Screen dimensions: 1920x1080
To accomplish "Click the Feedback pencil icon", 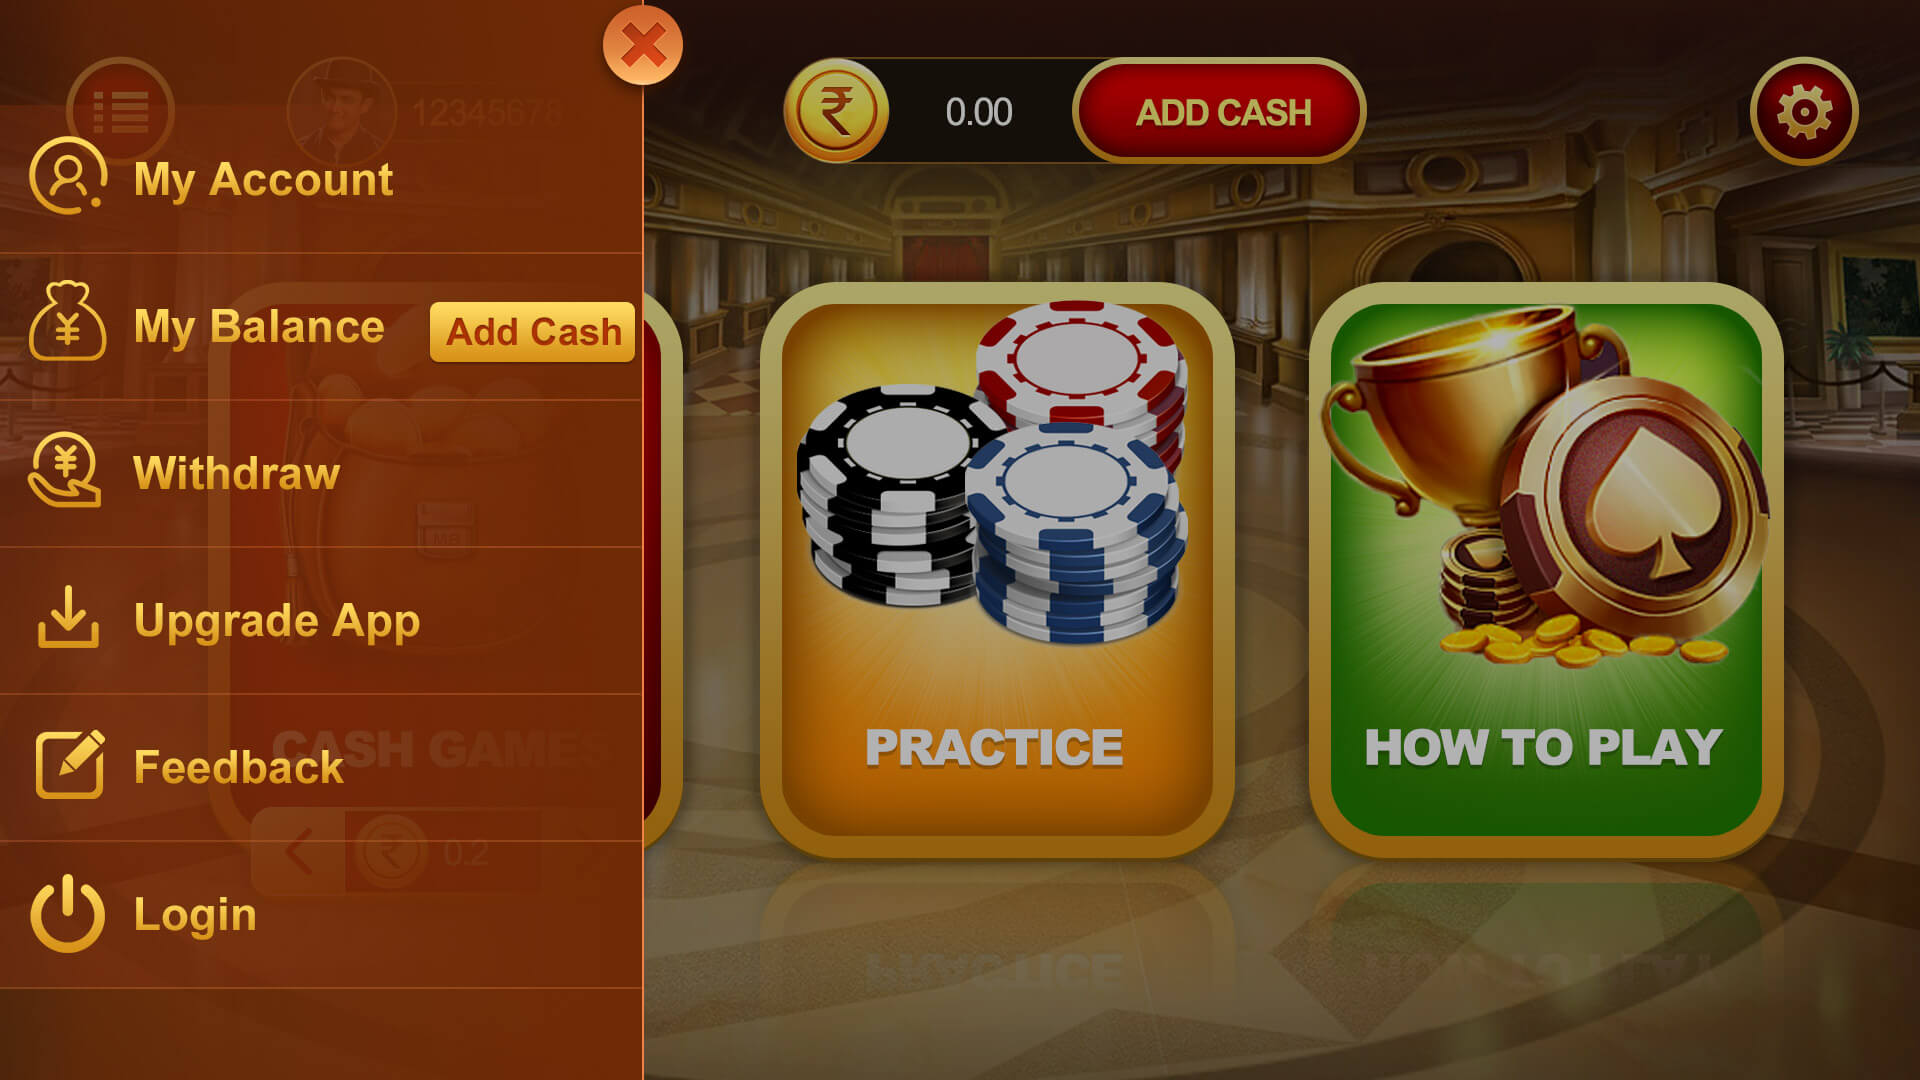I will 70,764.
